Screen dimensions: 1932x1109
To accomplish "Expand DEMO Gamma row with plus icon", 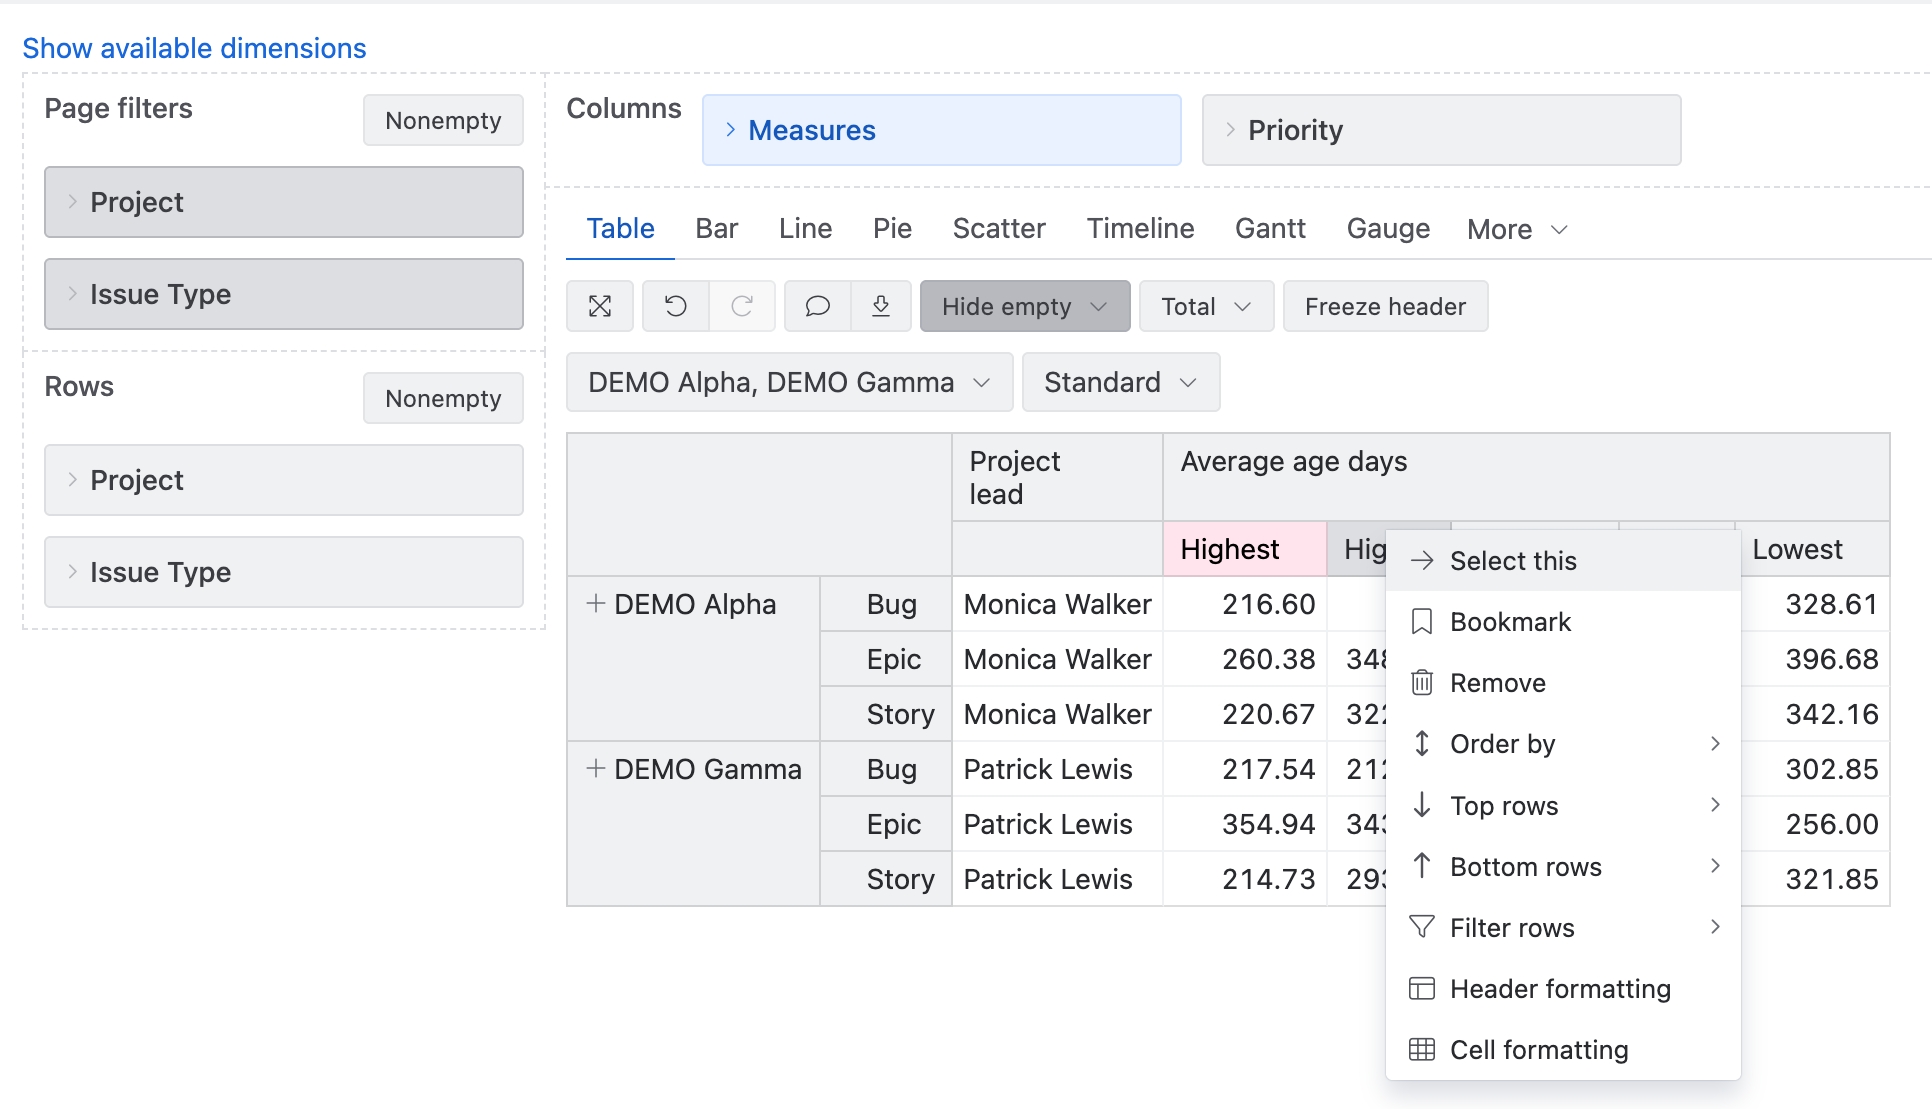I will 596,768.
